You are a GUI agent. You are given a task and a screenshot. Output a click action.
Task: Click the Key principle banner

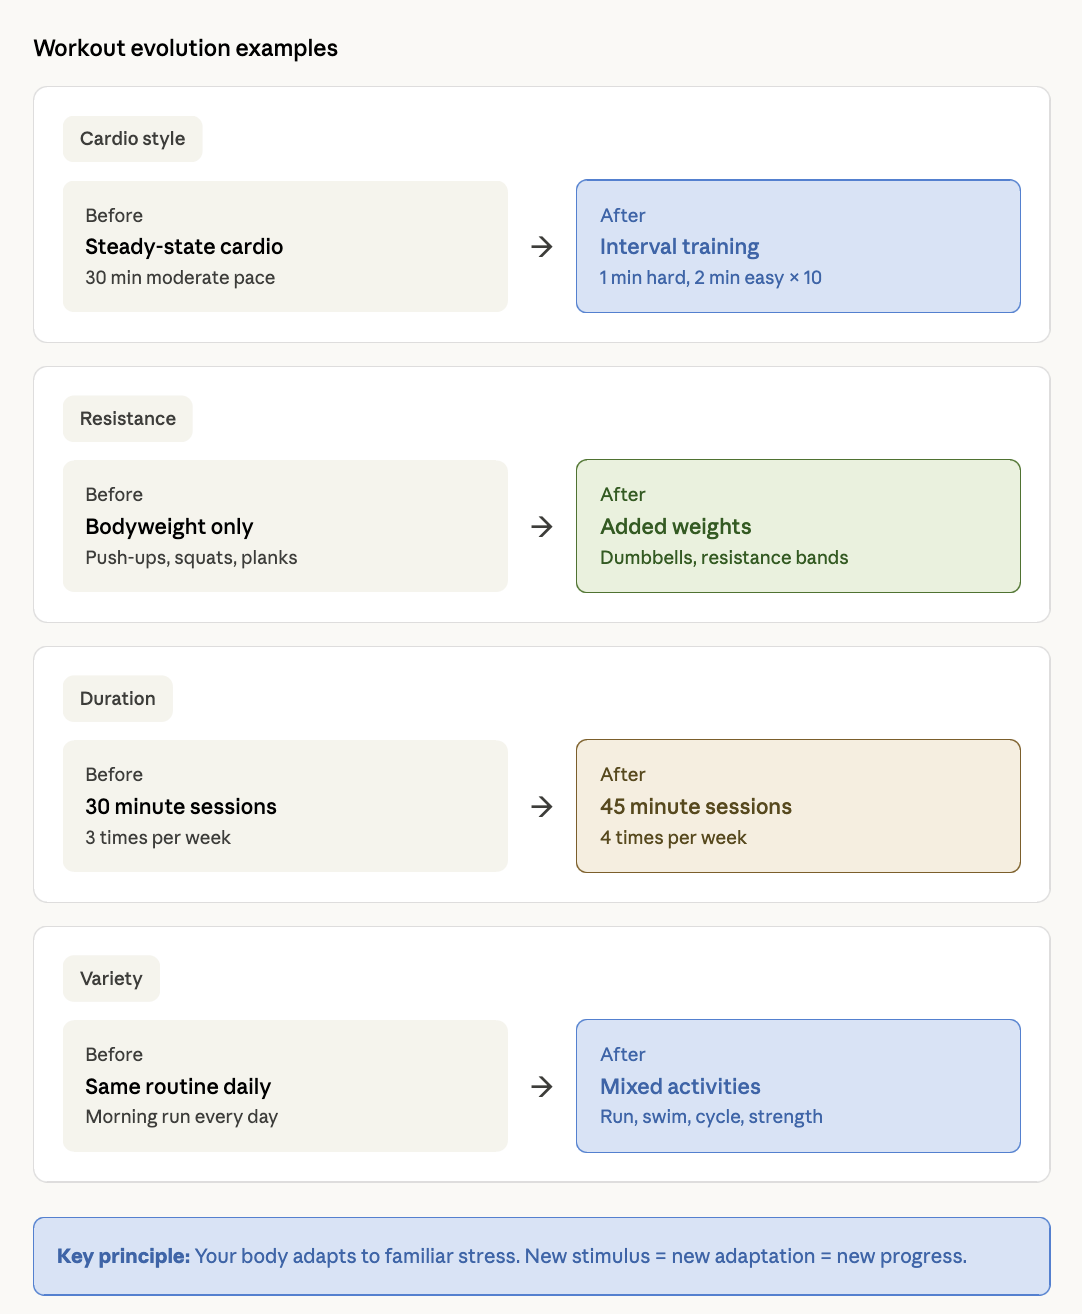pyautogui.click(x=541, y=1256)
